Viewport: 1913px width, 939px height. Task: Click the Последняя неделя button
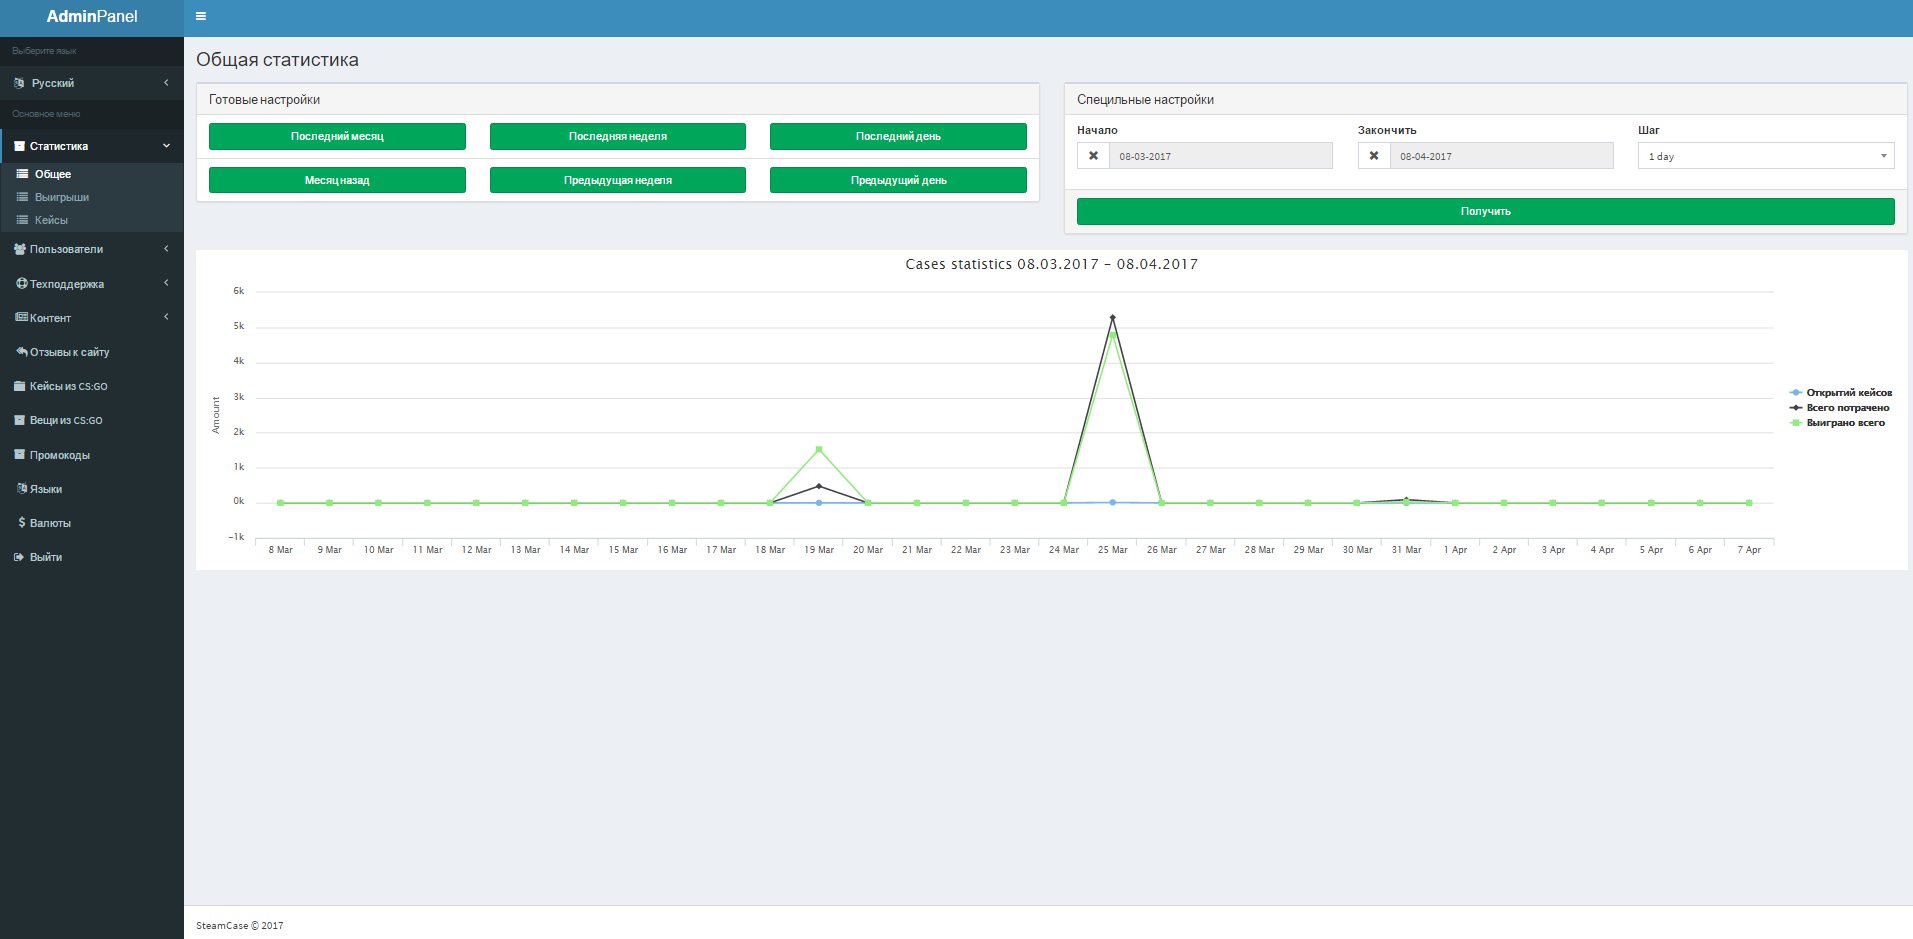point(618,136)
